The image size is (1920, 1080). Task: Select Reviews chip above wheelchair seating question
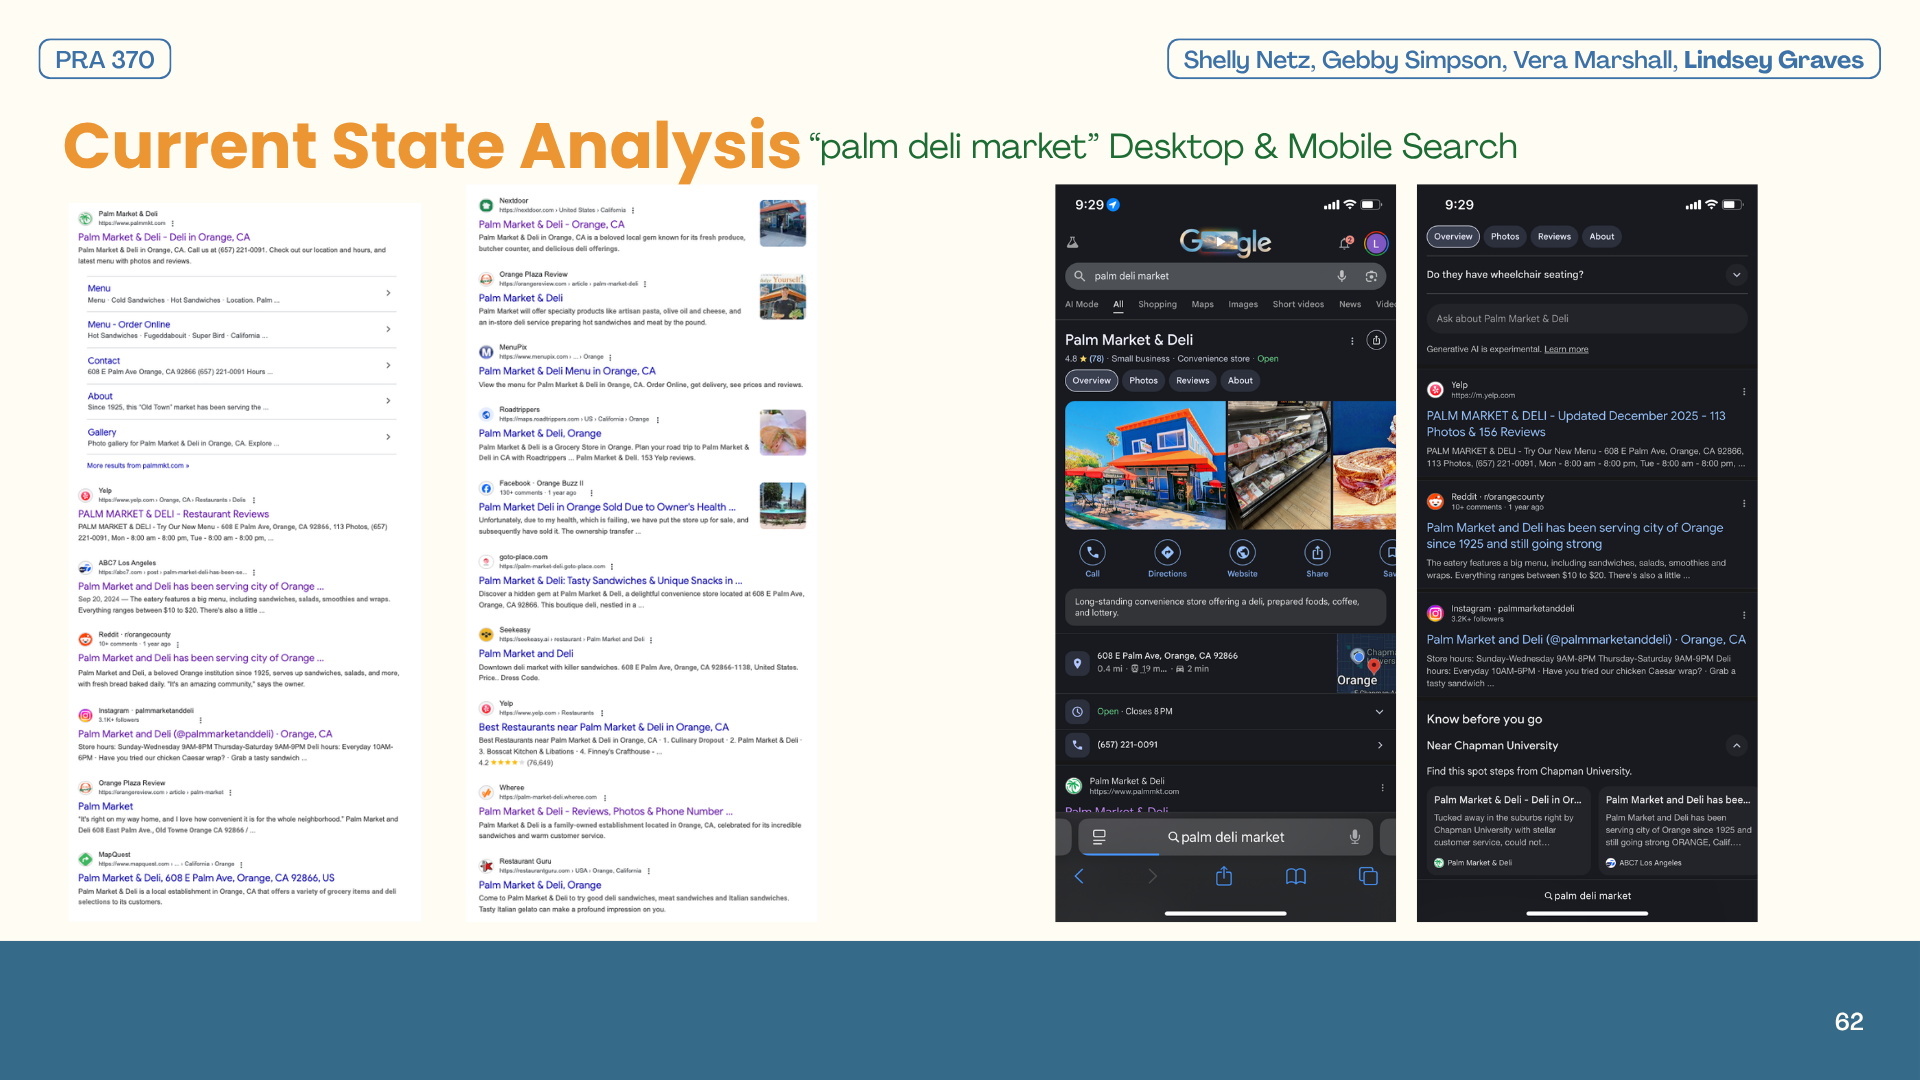pyautogui.click(x=1554, y=237)
